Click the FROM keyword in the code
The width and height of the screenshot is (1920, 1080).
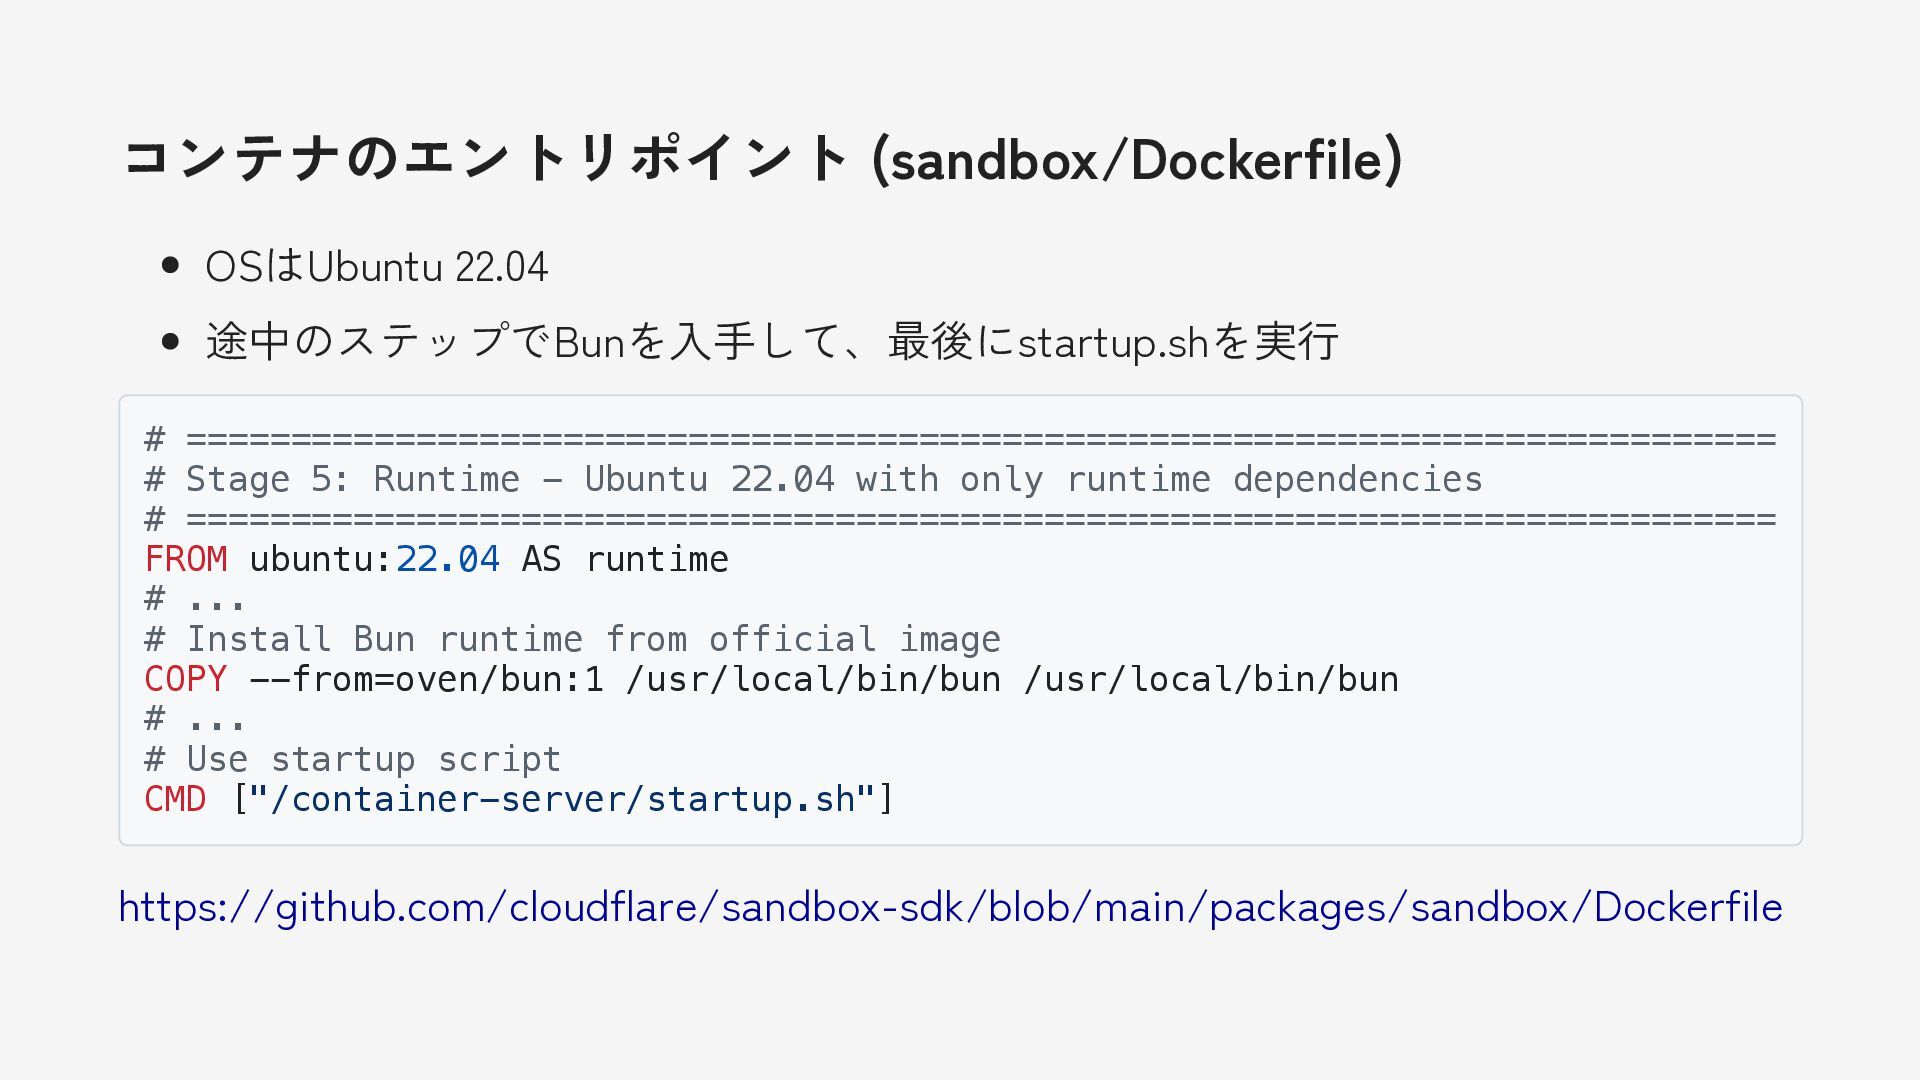point(186,559)
